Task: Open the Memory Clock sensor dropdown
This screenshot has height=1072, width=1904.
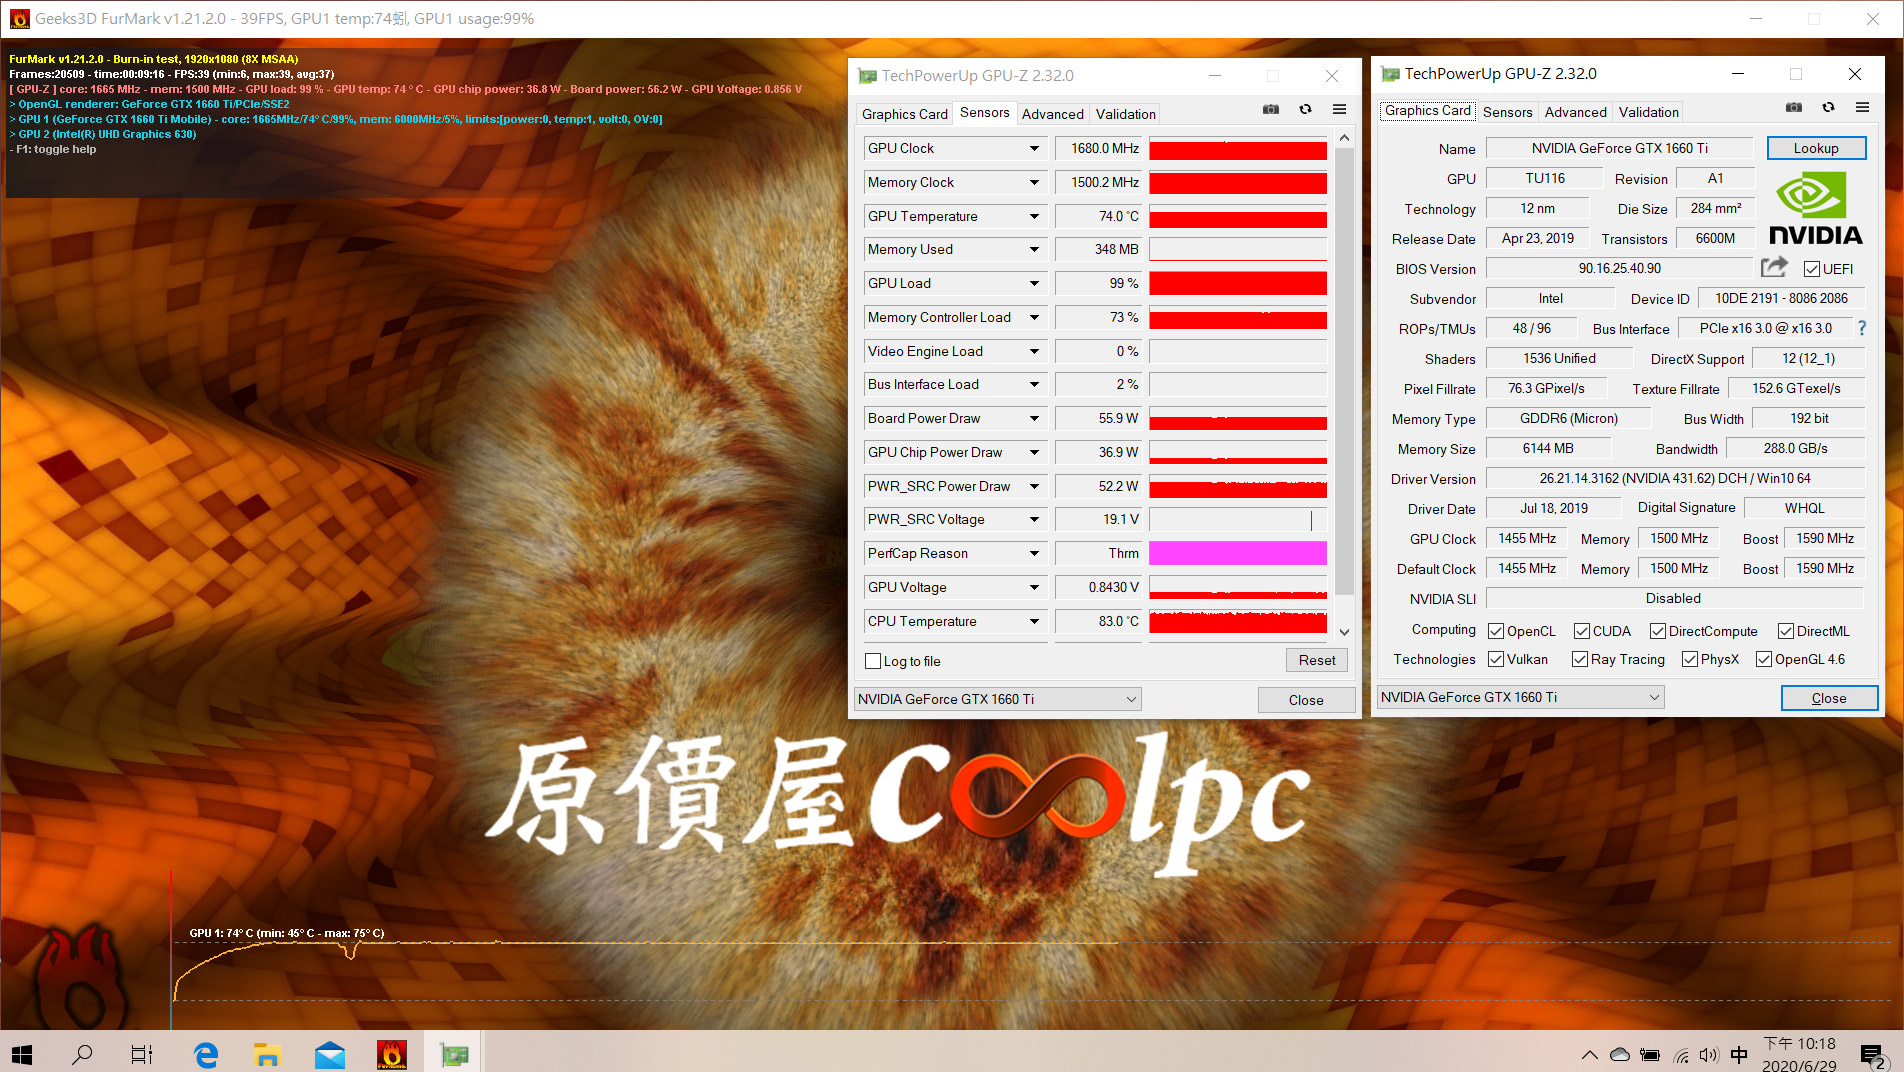Action: coord(1034,182)
